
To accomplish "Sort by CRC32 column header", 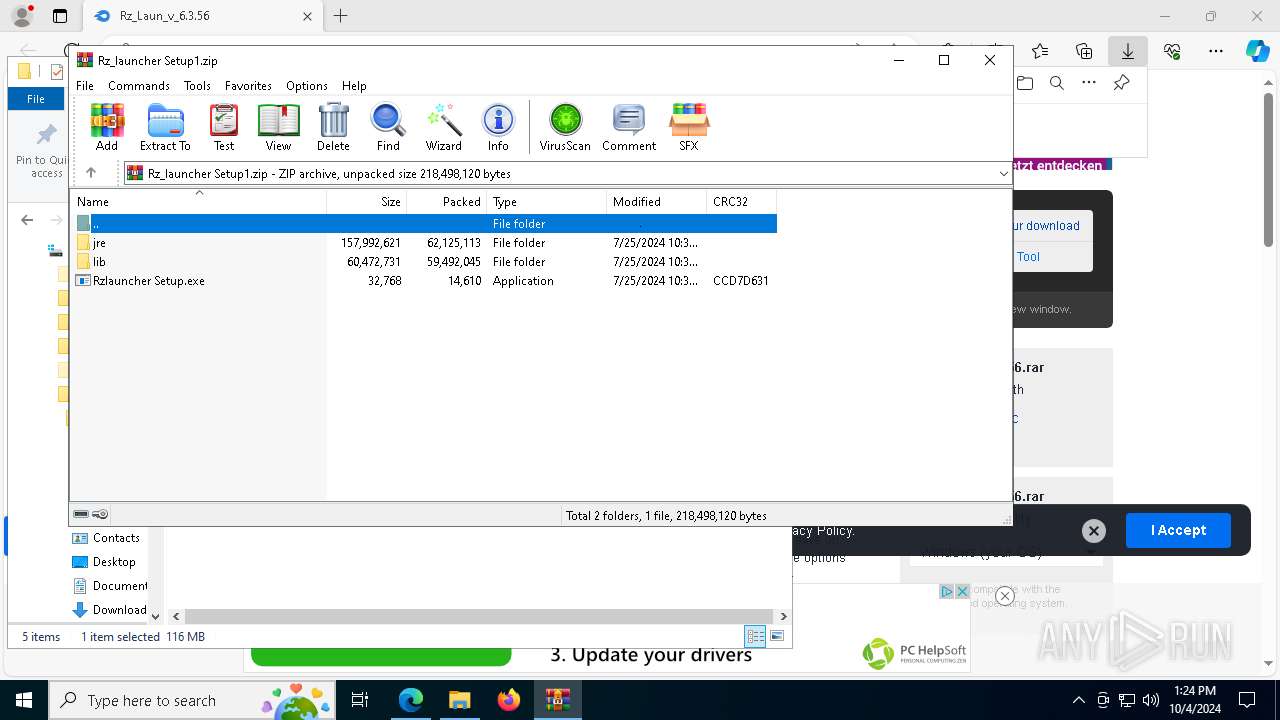I will point(742,202).
